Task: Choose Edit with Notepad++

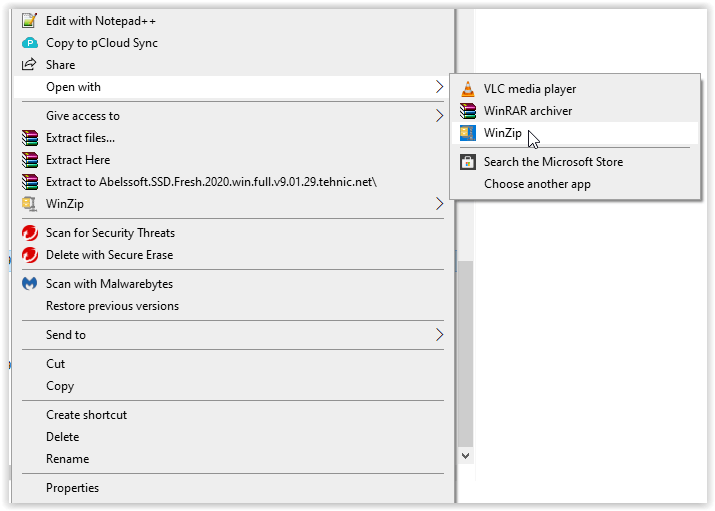Action: pyautogui.click(x=230, y=21)
